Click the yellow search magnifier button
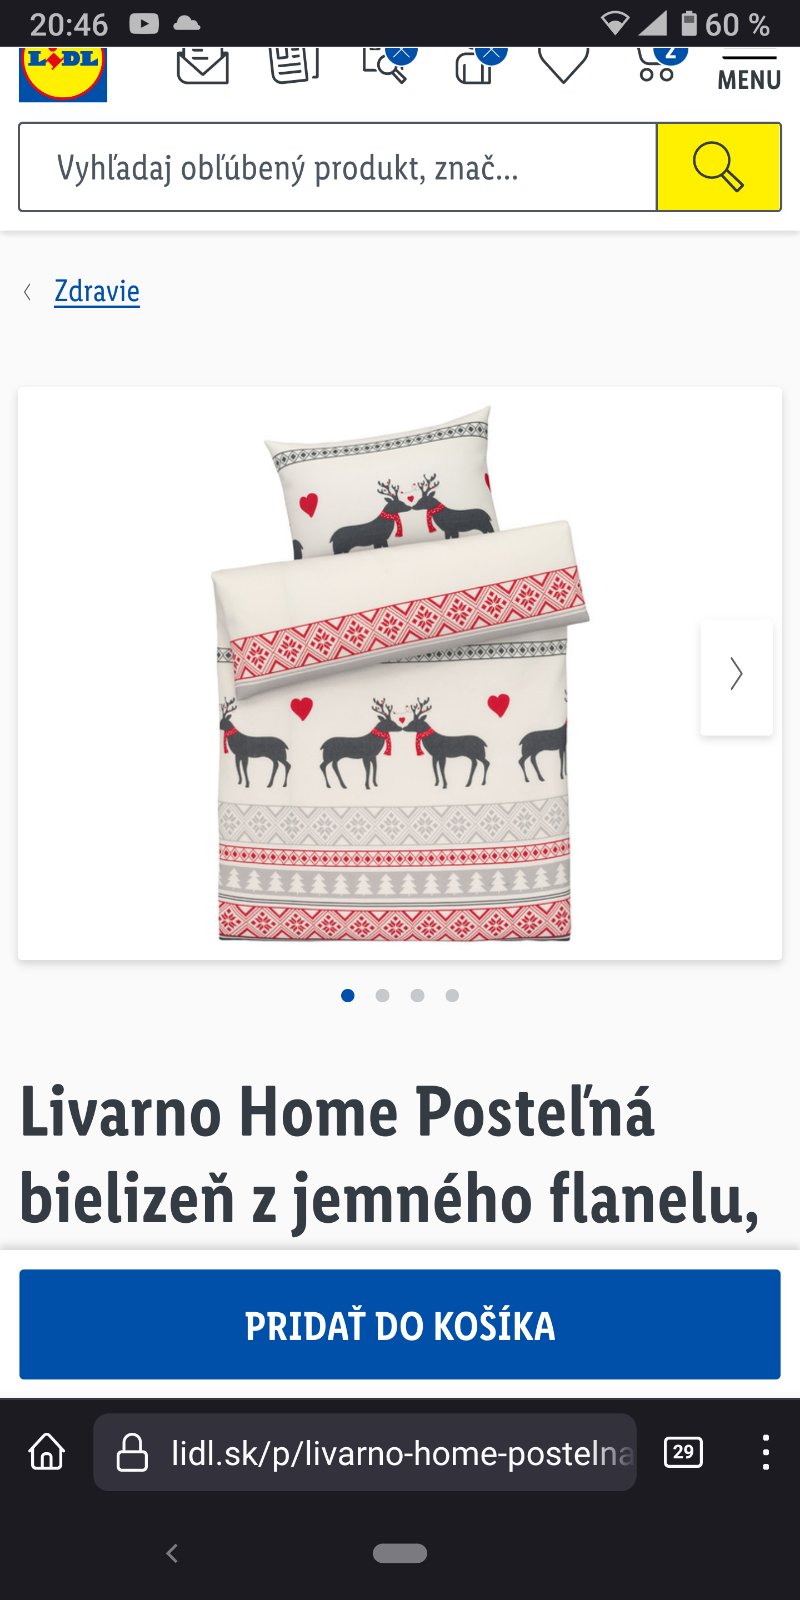This screenshot has height=1600, width=800. [719, 167]
